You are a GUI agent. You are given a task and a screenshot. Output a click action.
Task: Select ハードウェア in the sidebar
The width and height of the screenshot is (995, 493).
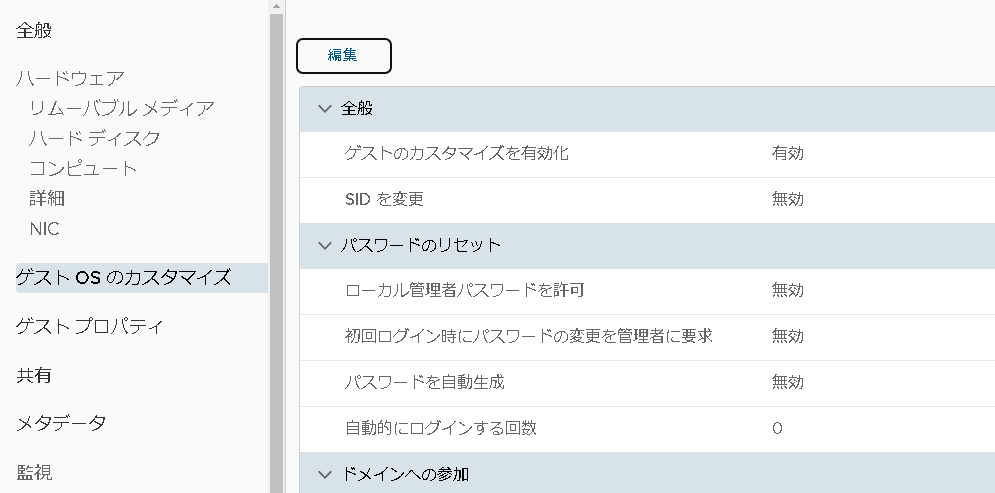(70, 78)
